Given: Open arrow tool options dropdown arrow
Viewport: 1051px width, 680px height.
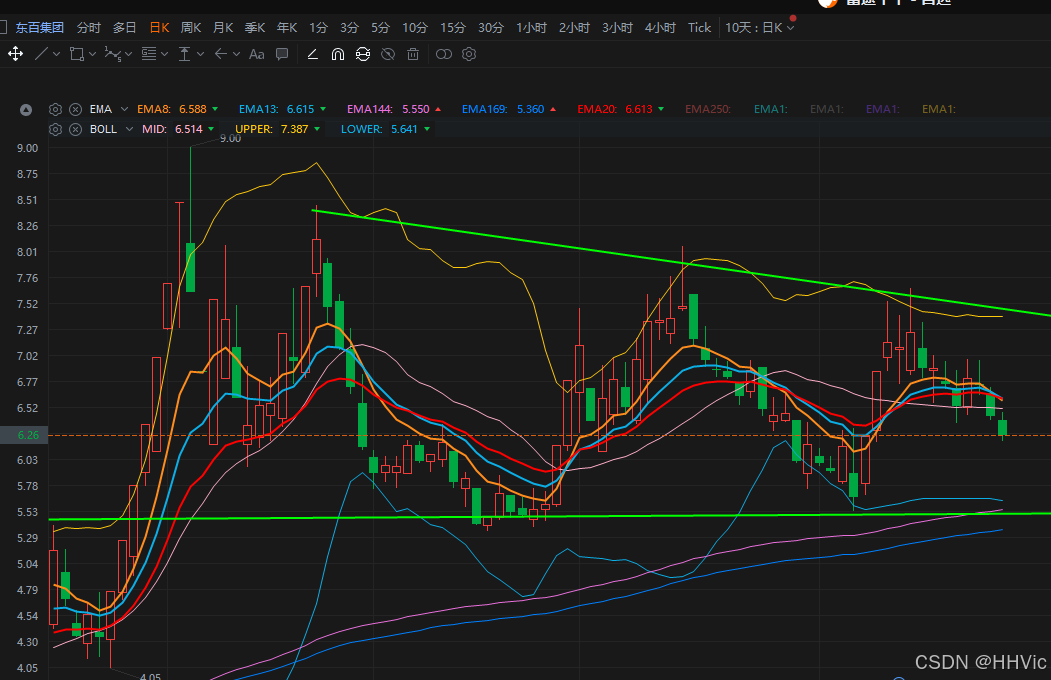Looking at the screenshot, I should pos(237,54).
